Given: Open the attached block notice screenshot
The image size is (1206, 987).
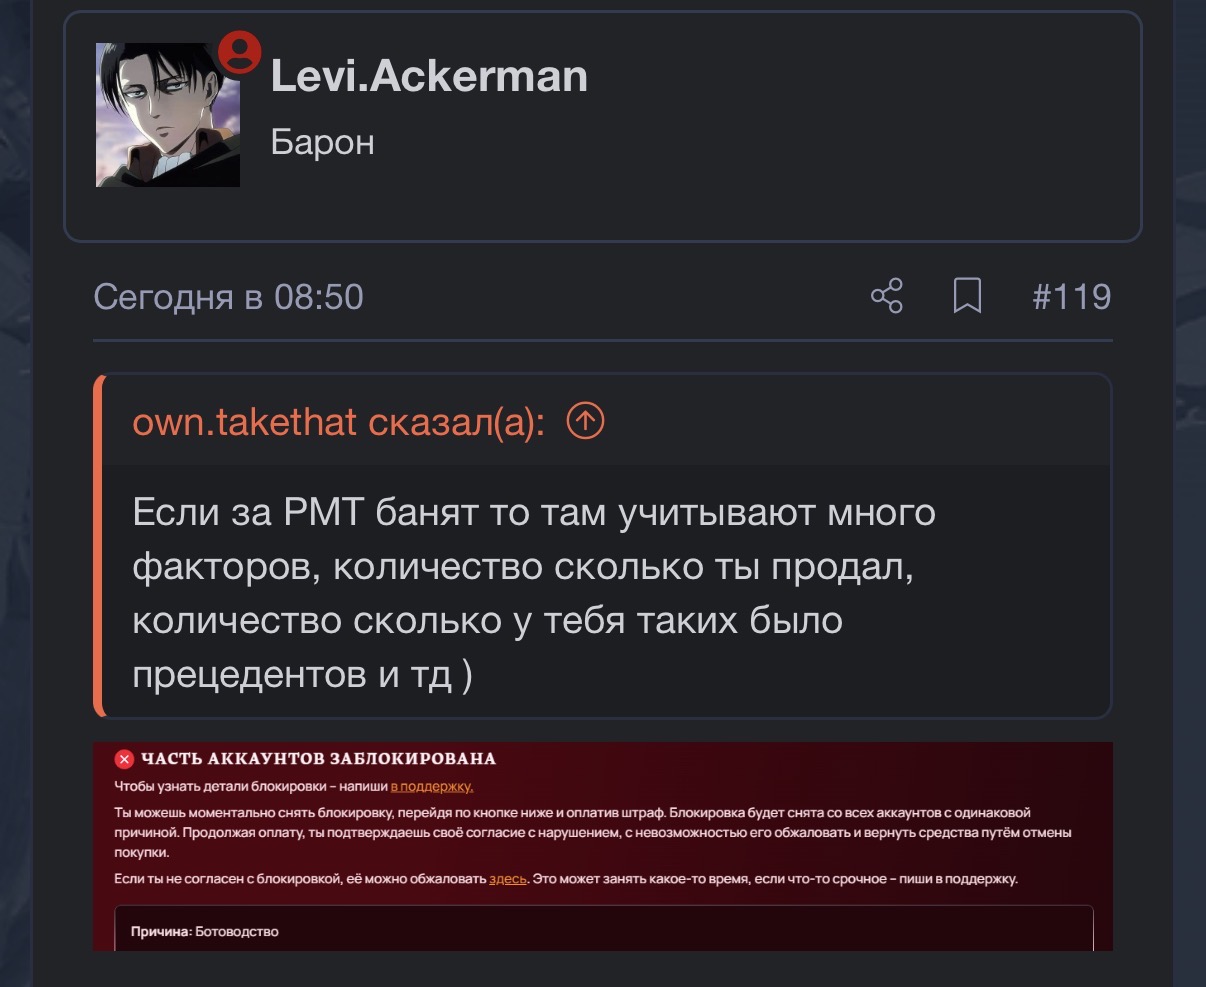Looking at the screenshot, I should (603, 846).
